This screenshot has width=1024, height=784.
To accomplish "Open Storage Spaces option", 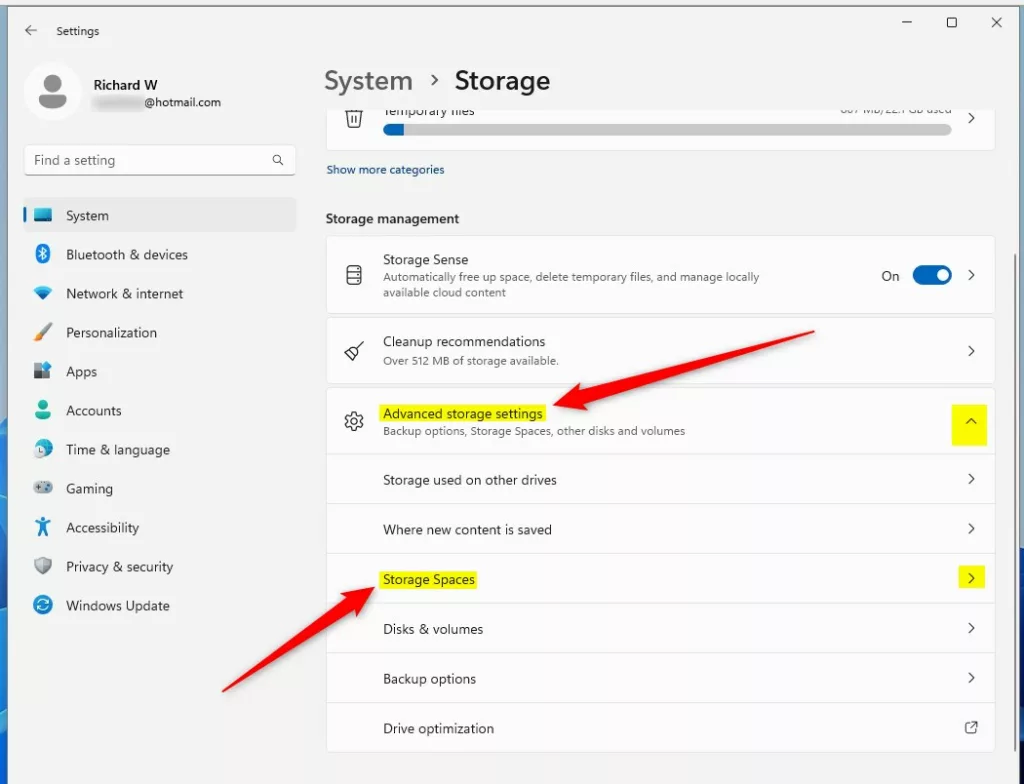I will 660,578.
